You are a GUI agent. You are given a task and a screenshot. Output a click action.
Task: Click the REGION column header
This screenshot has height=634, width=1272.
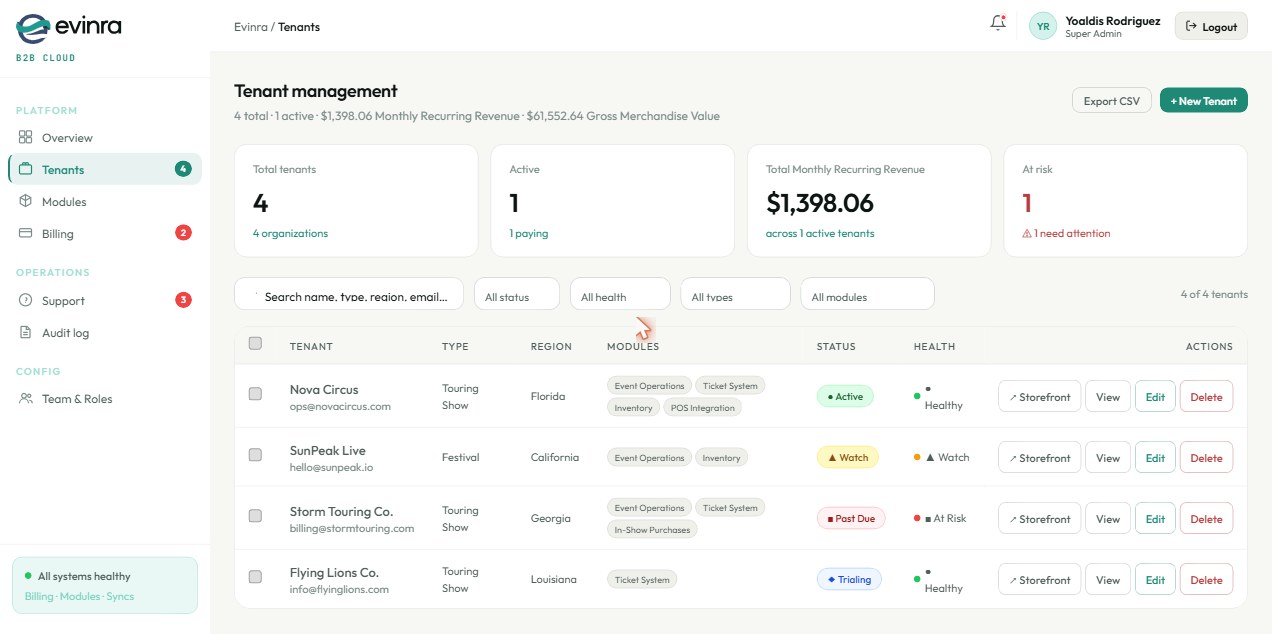pyautogui.click(x=551, y=347)
